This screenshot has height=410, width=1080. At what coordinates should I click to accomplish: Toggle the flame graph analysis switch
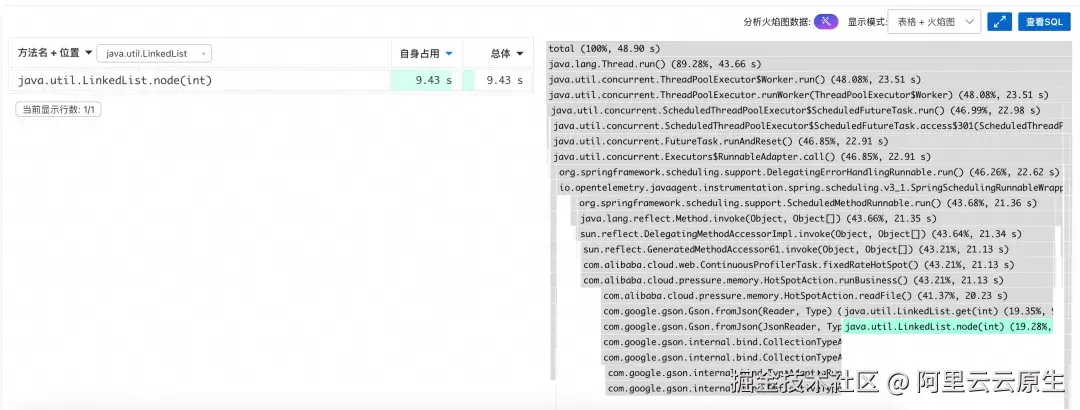(x=825, y=21)
